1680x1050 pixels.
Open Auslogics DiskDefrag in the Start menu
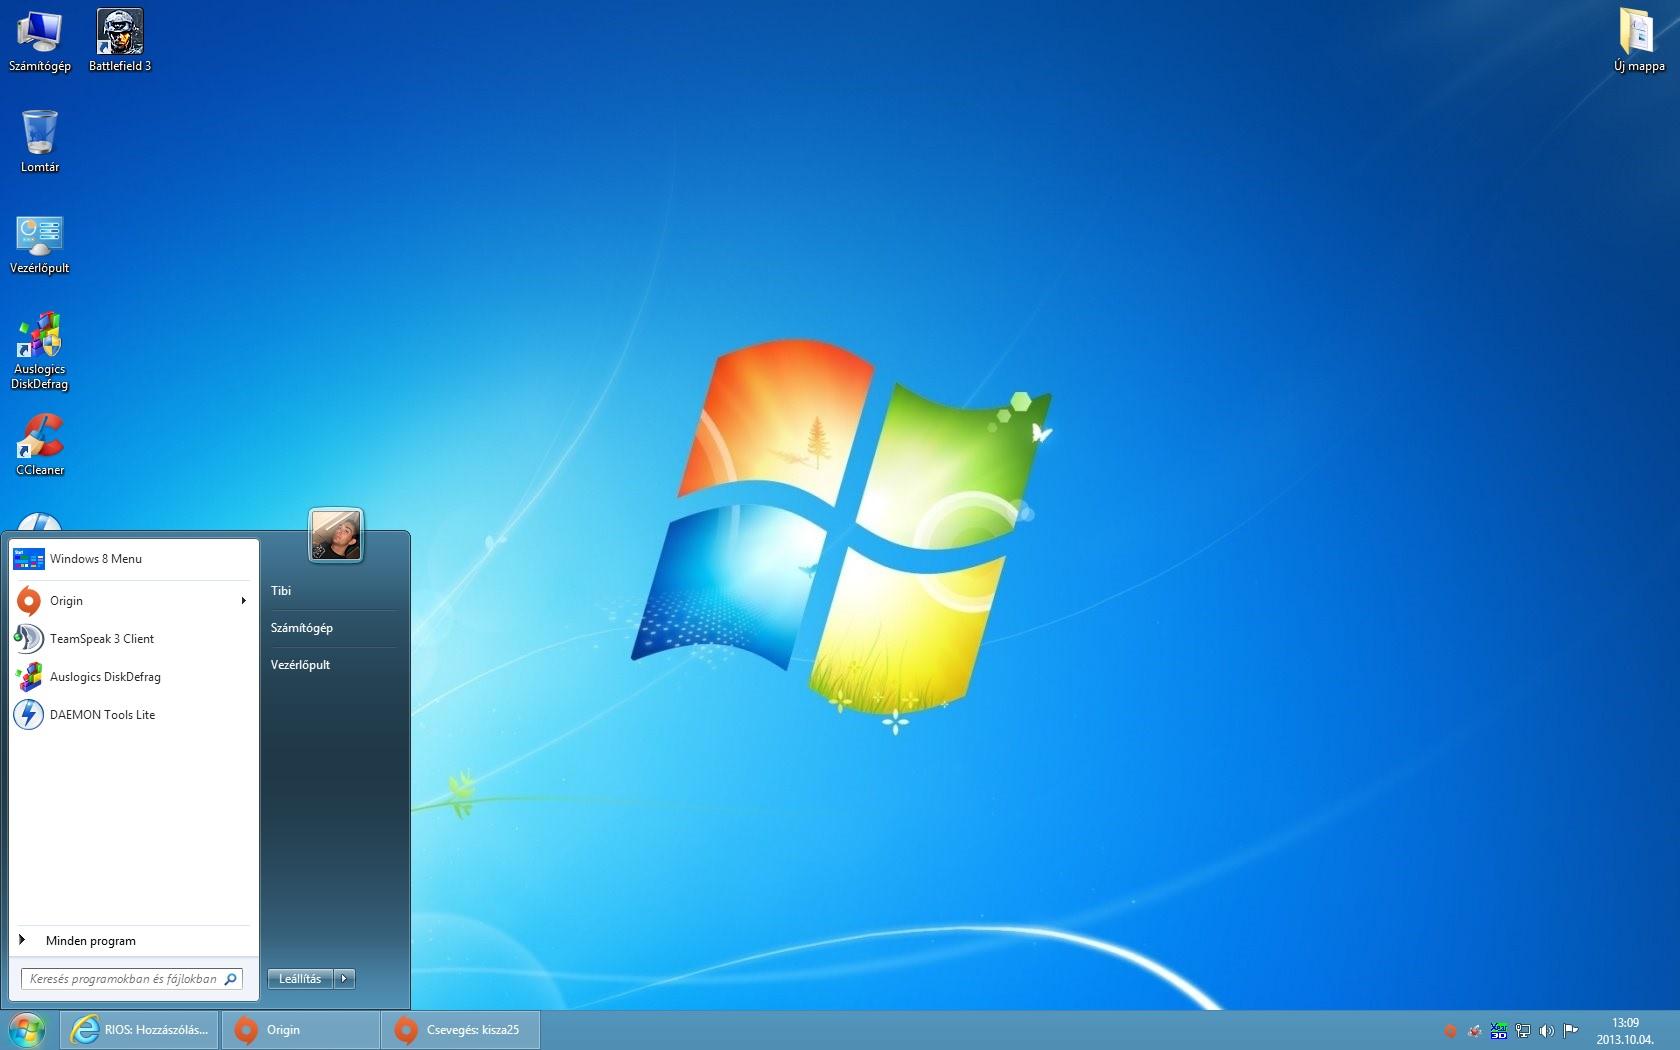coord(134,677)
